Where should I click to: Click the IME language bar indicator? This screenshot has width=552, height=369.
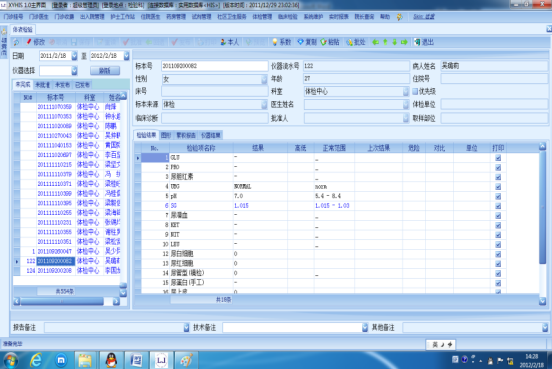(x=441, y=344)
